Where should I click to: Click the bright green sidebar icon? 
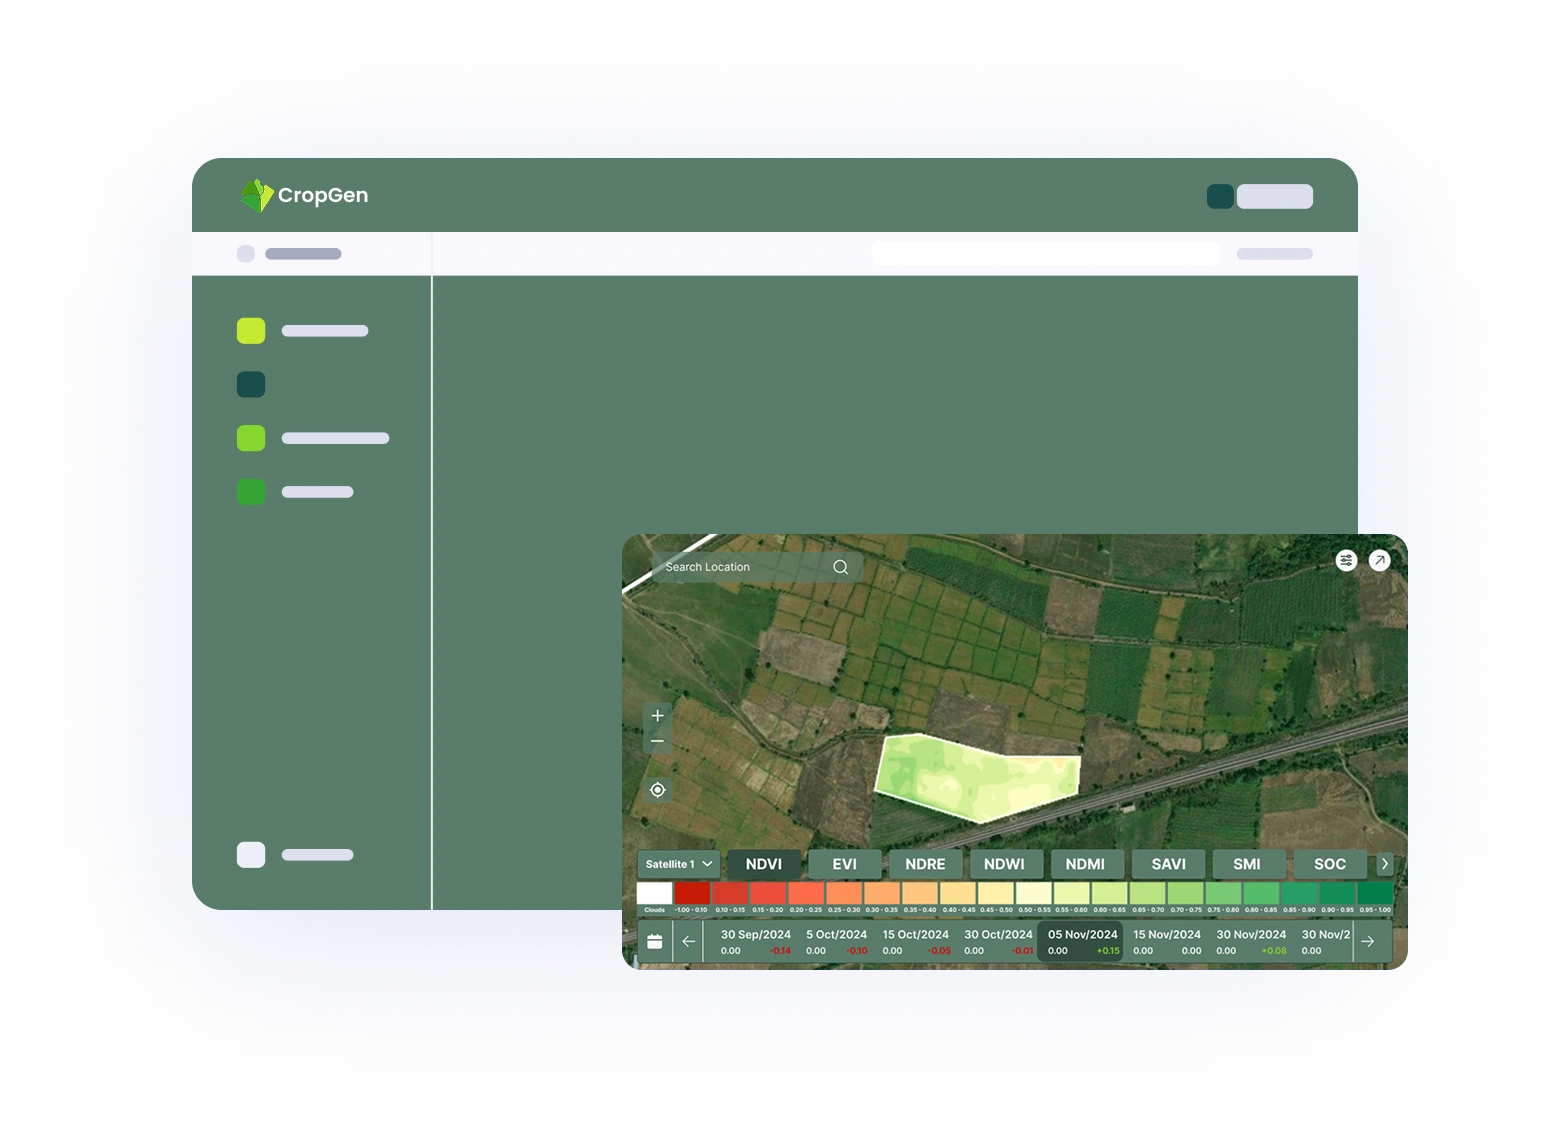pos(251,492)
